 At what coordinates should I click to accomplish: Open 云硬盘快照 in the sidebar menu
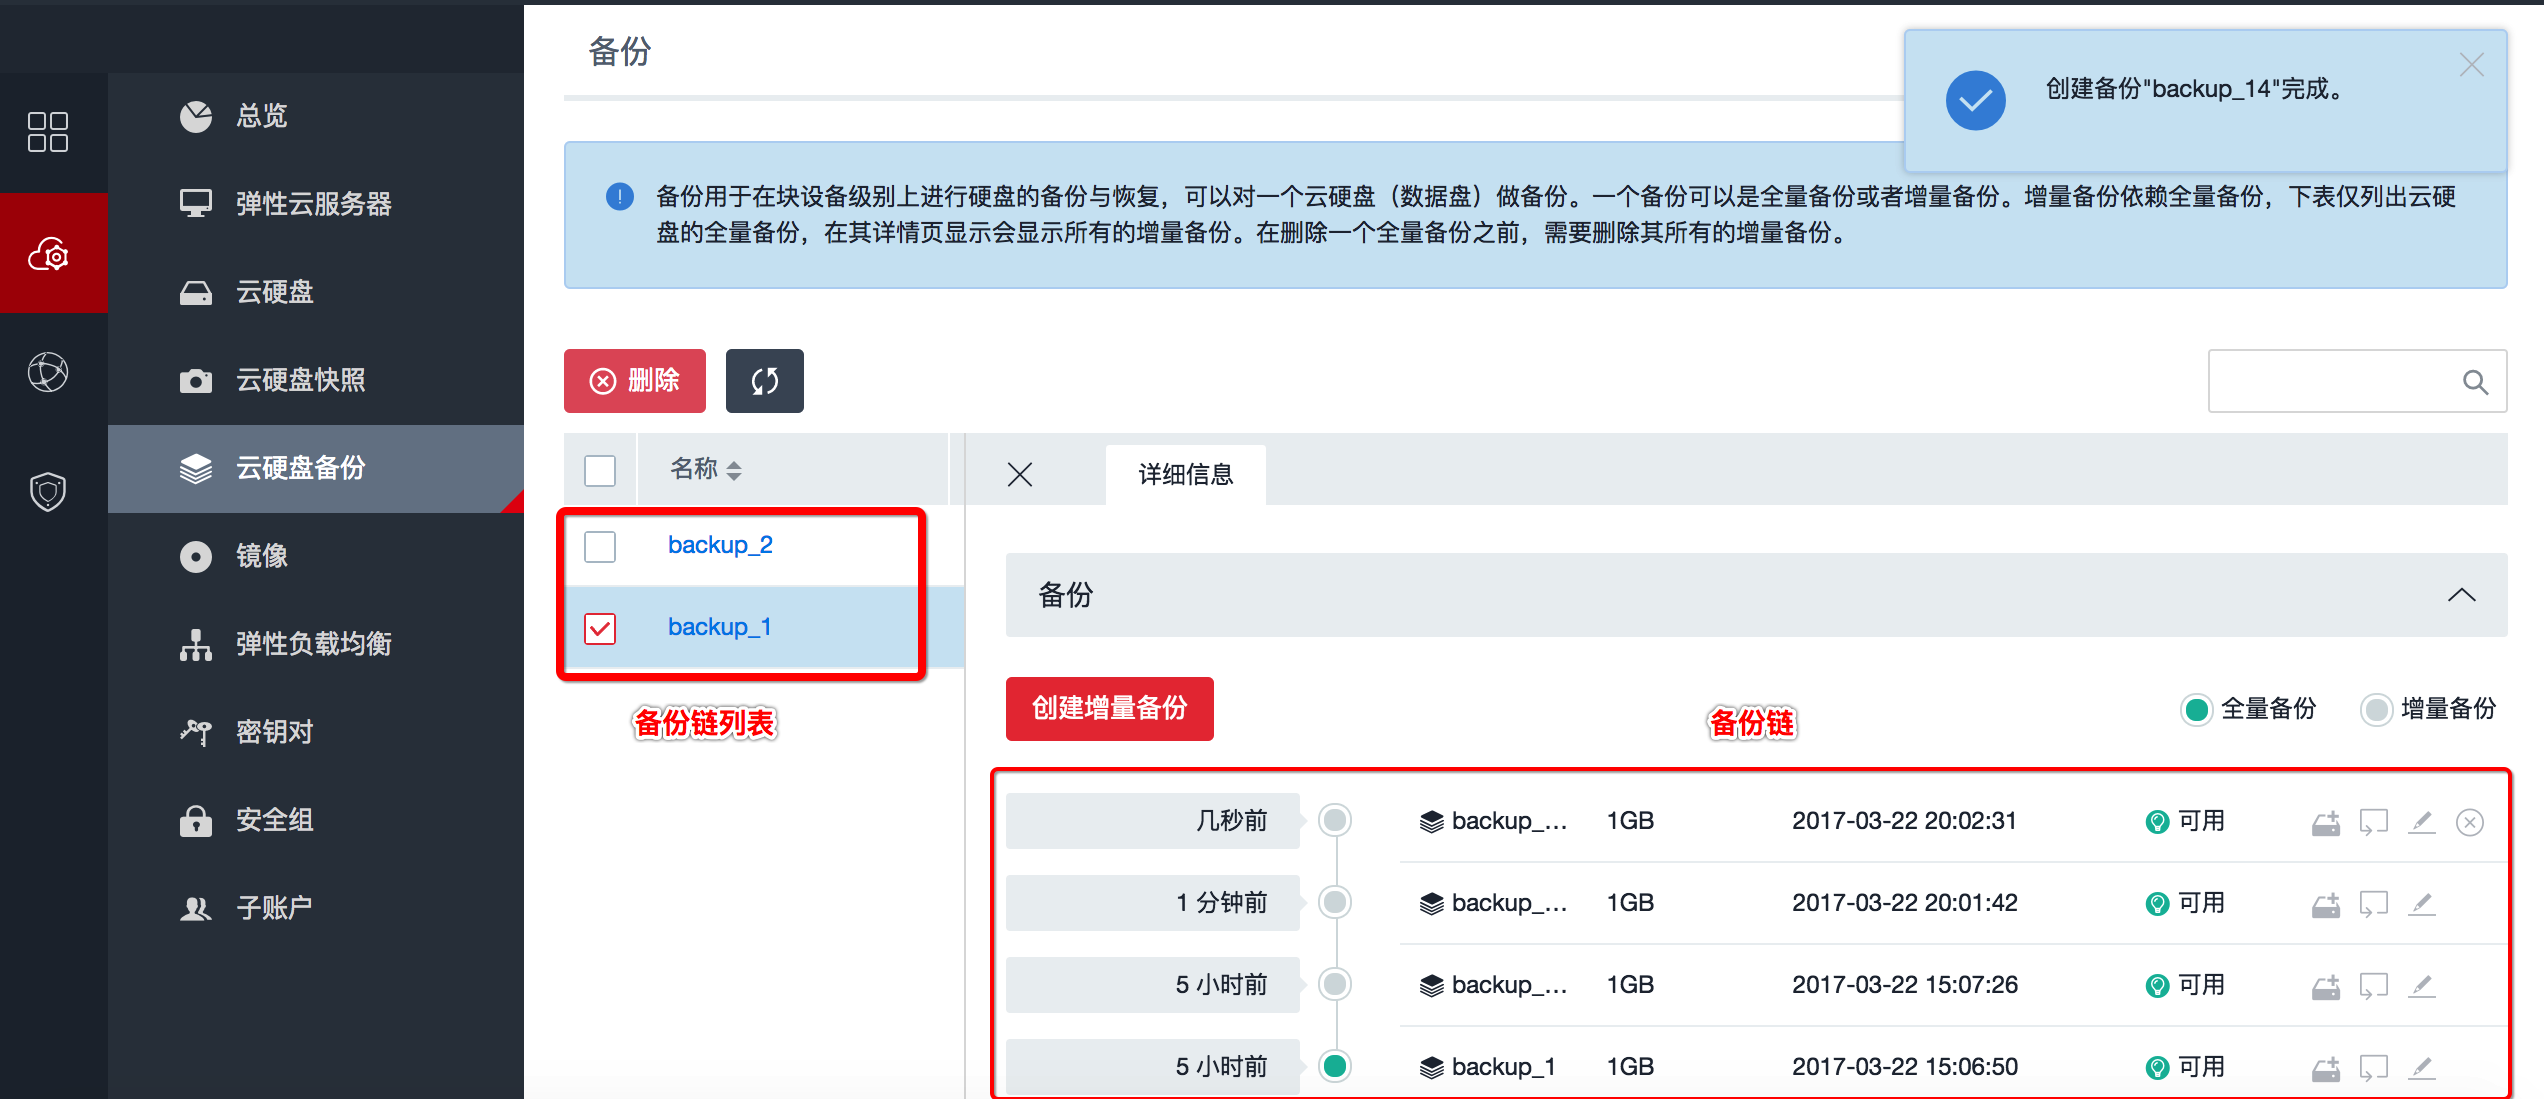pyautogui.click(x=300, y=380)
